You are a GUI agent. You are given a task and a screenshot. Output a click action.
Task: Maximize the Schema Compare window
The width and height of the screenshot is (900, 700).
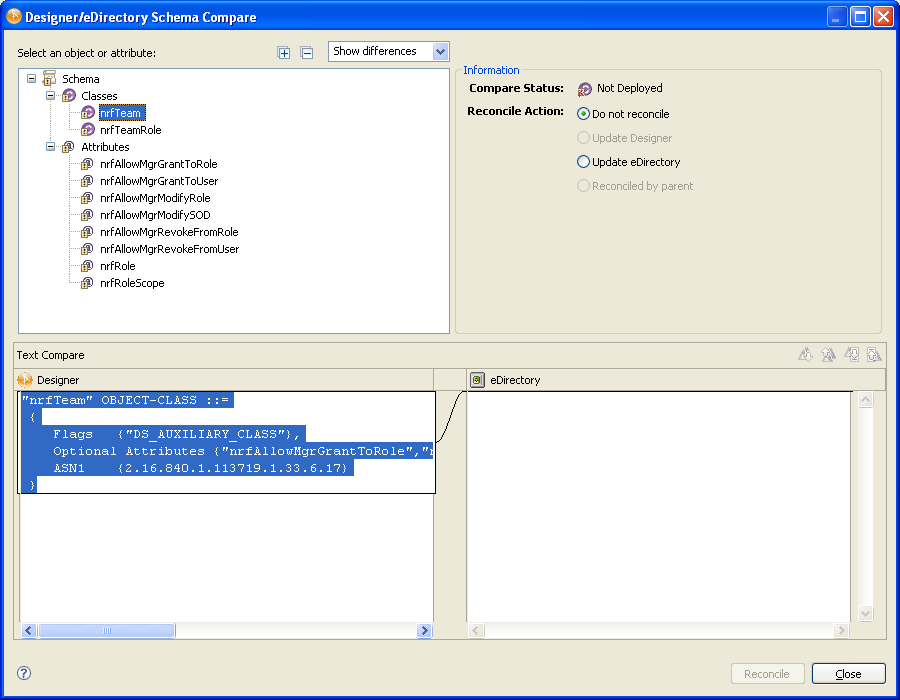point(860,17)
